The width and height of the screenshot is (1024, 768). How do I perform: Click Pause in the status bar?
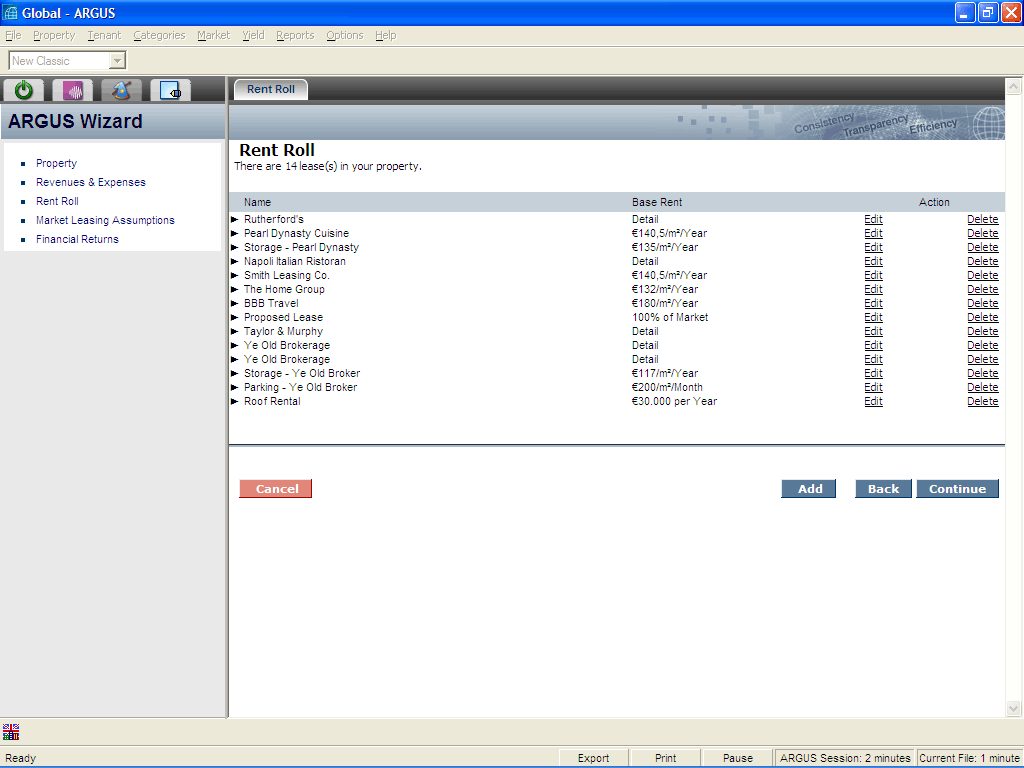click(x=738, y=758)
